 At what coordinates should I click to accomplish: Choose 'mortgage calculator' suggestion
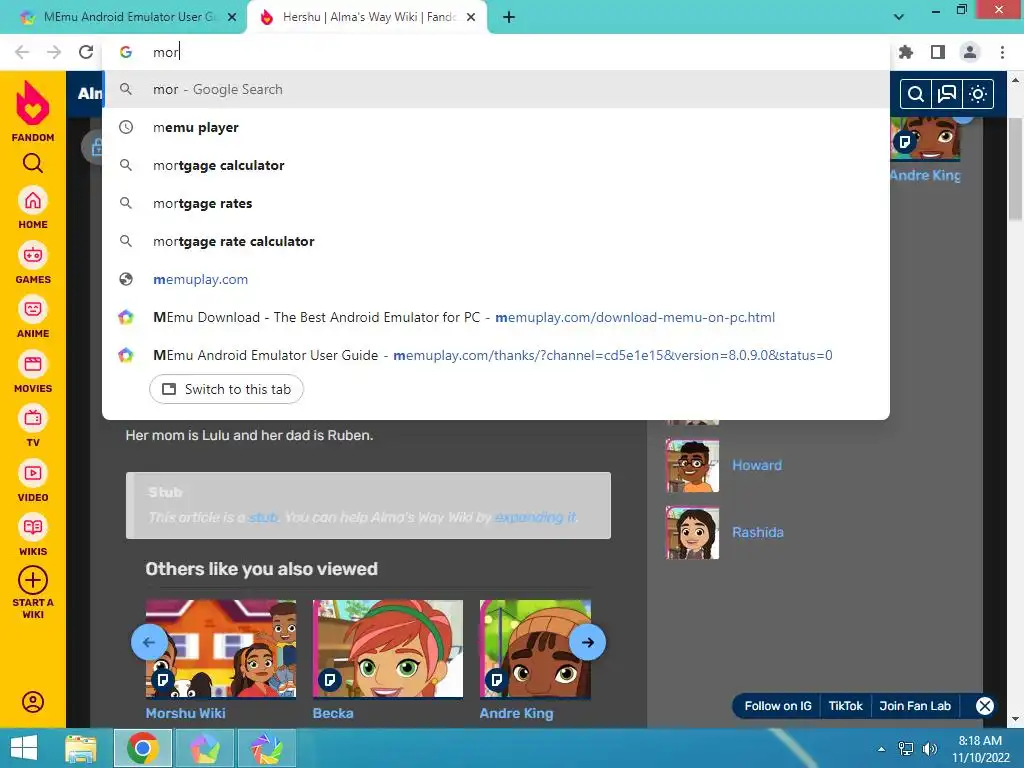[496, 165]
